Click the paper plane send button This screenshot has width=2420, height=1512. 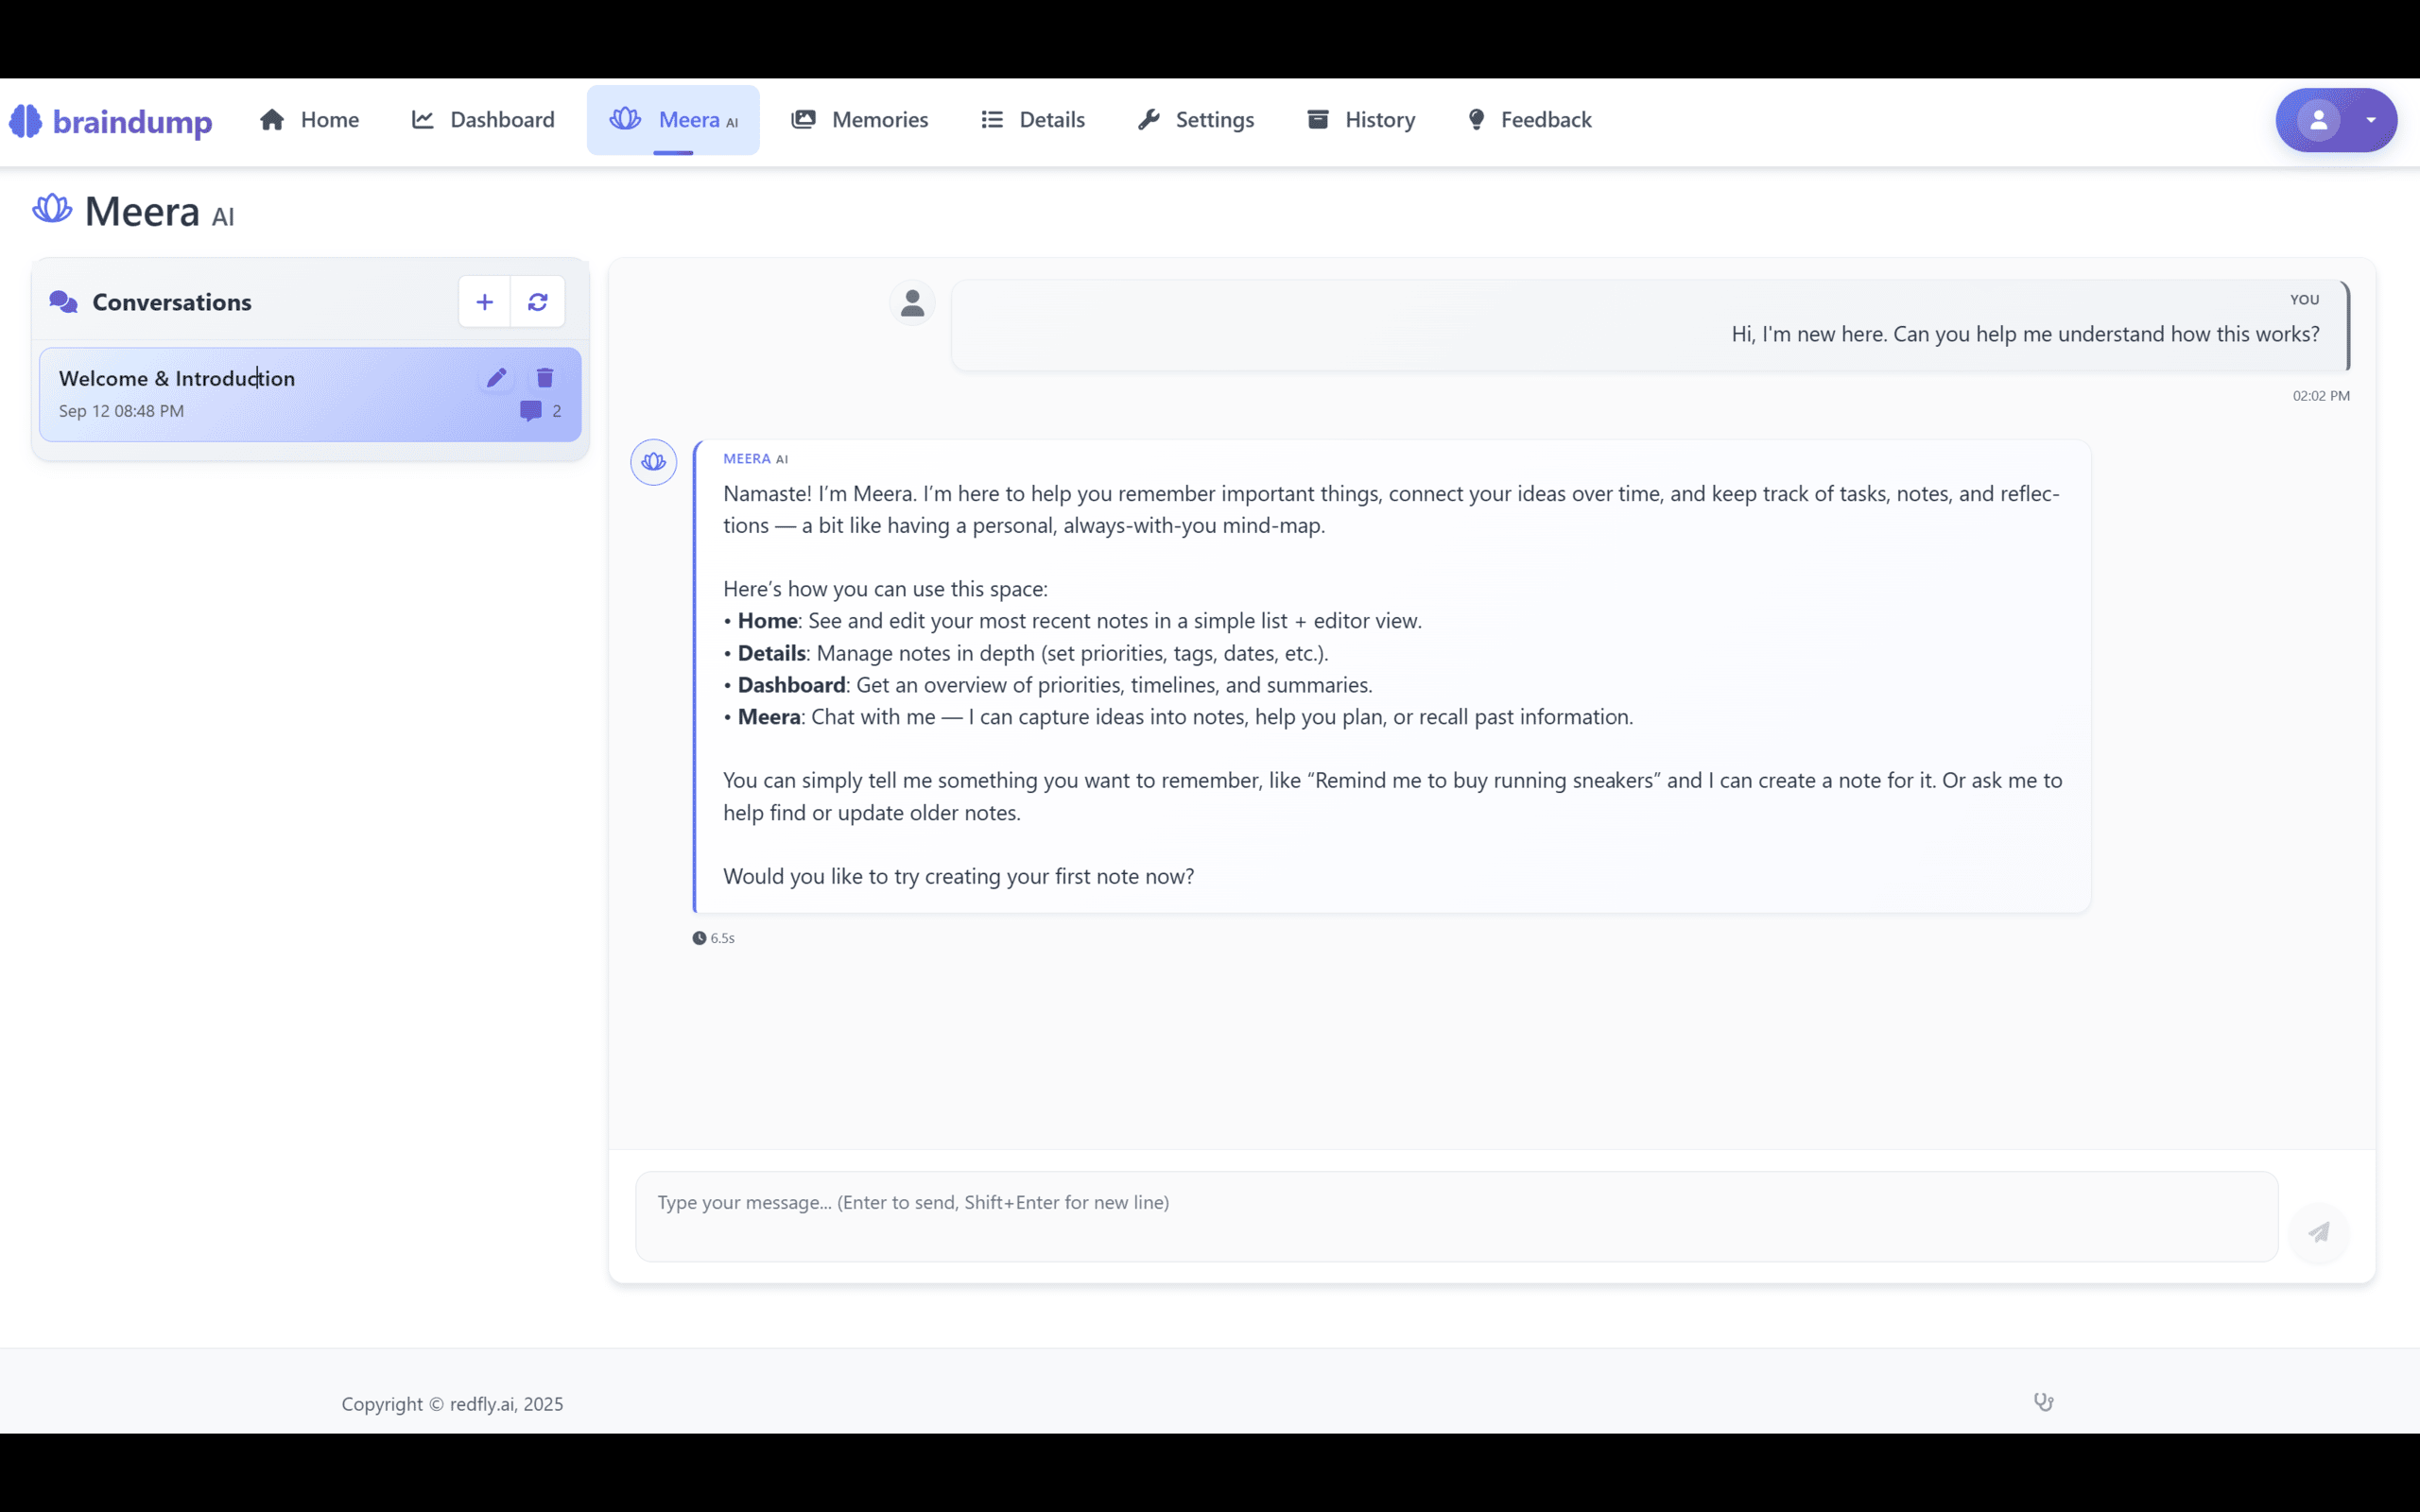pos(2319,1232)
